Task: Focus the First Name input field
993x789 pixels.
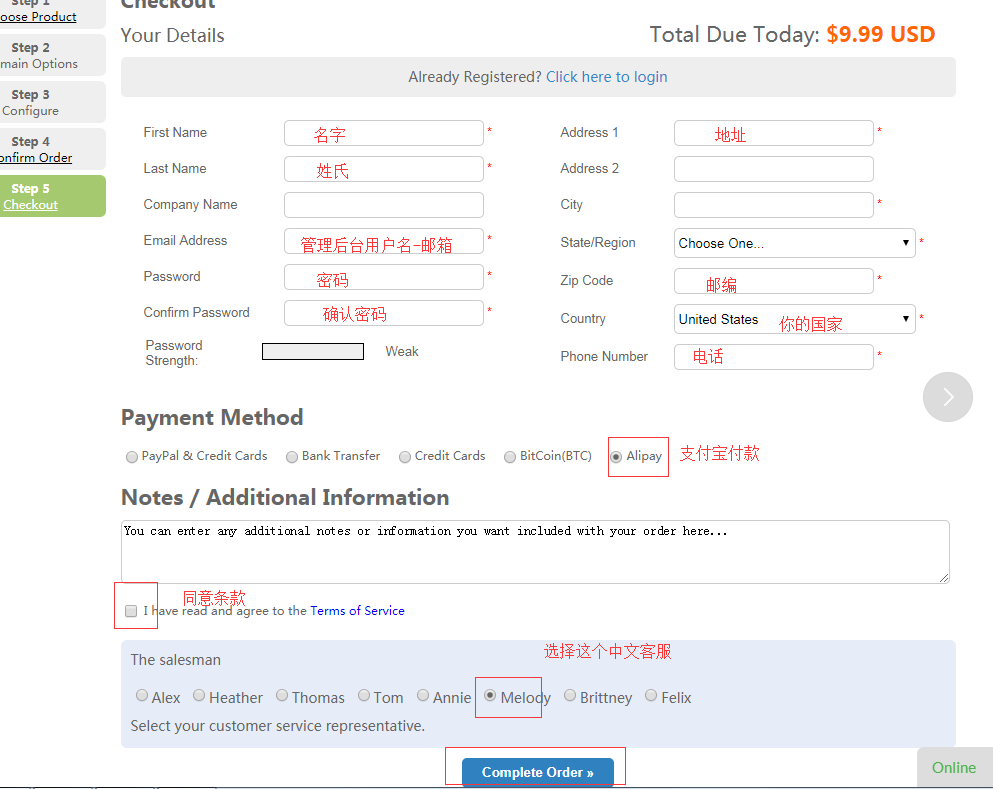Action: 383,133
